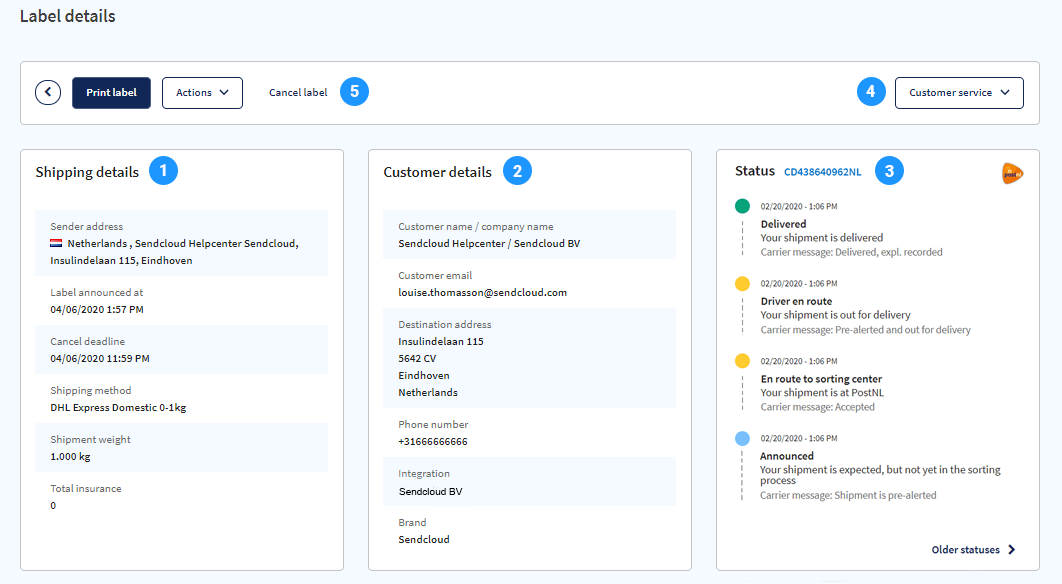The image size is (1062, 584).
Task: Click the Announced status title
Action: click(x=786, y=457)
